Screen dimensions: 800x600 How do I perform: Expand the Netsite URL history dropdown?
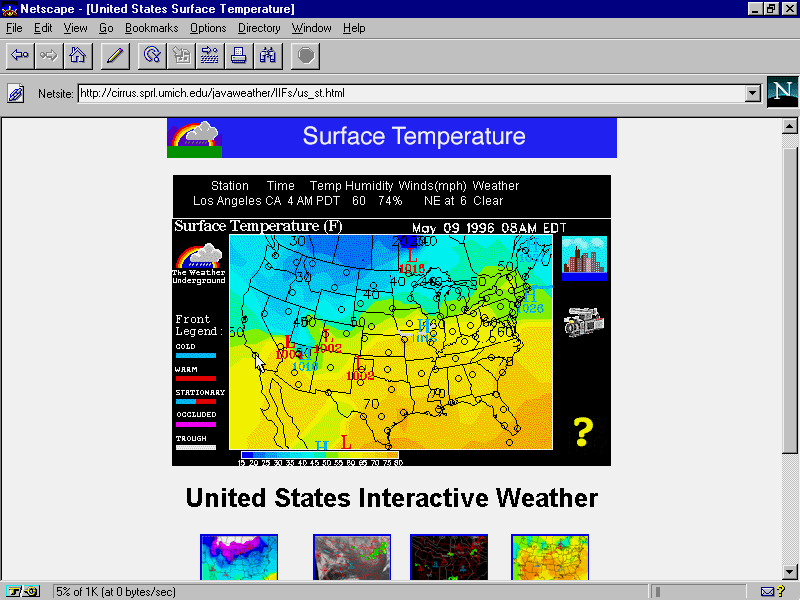[x=753, y=94]
